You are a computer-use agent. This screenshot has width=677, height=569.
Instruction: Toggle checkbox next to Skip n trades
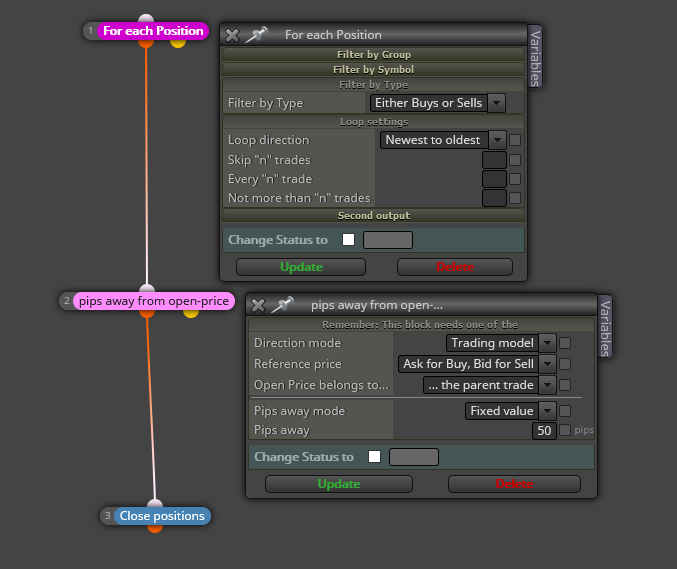(x=515, y=160)
